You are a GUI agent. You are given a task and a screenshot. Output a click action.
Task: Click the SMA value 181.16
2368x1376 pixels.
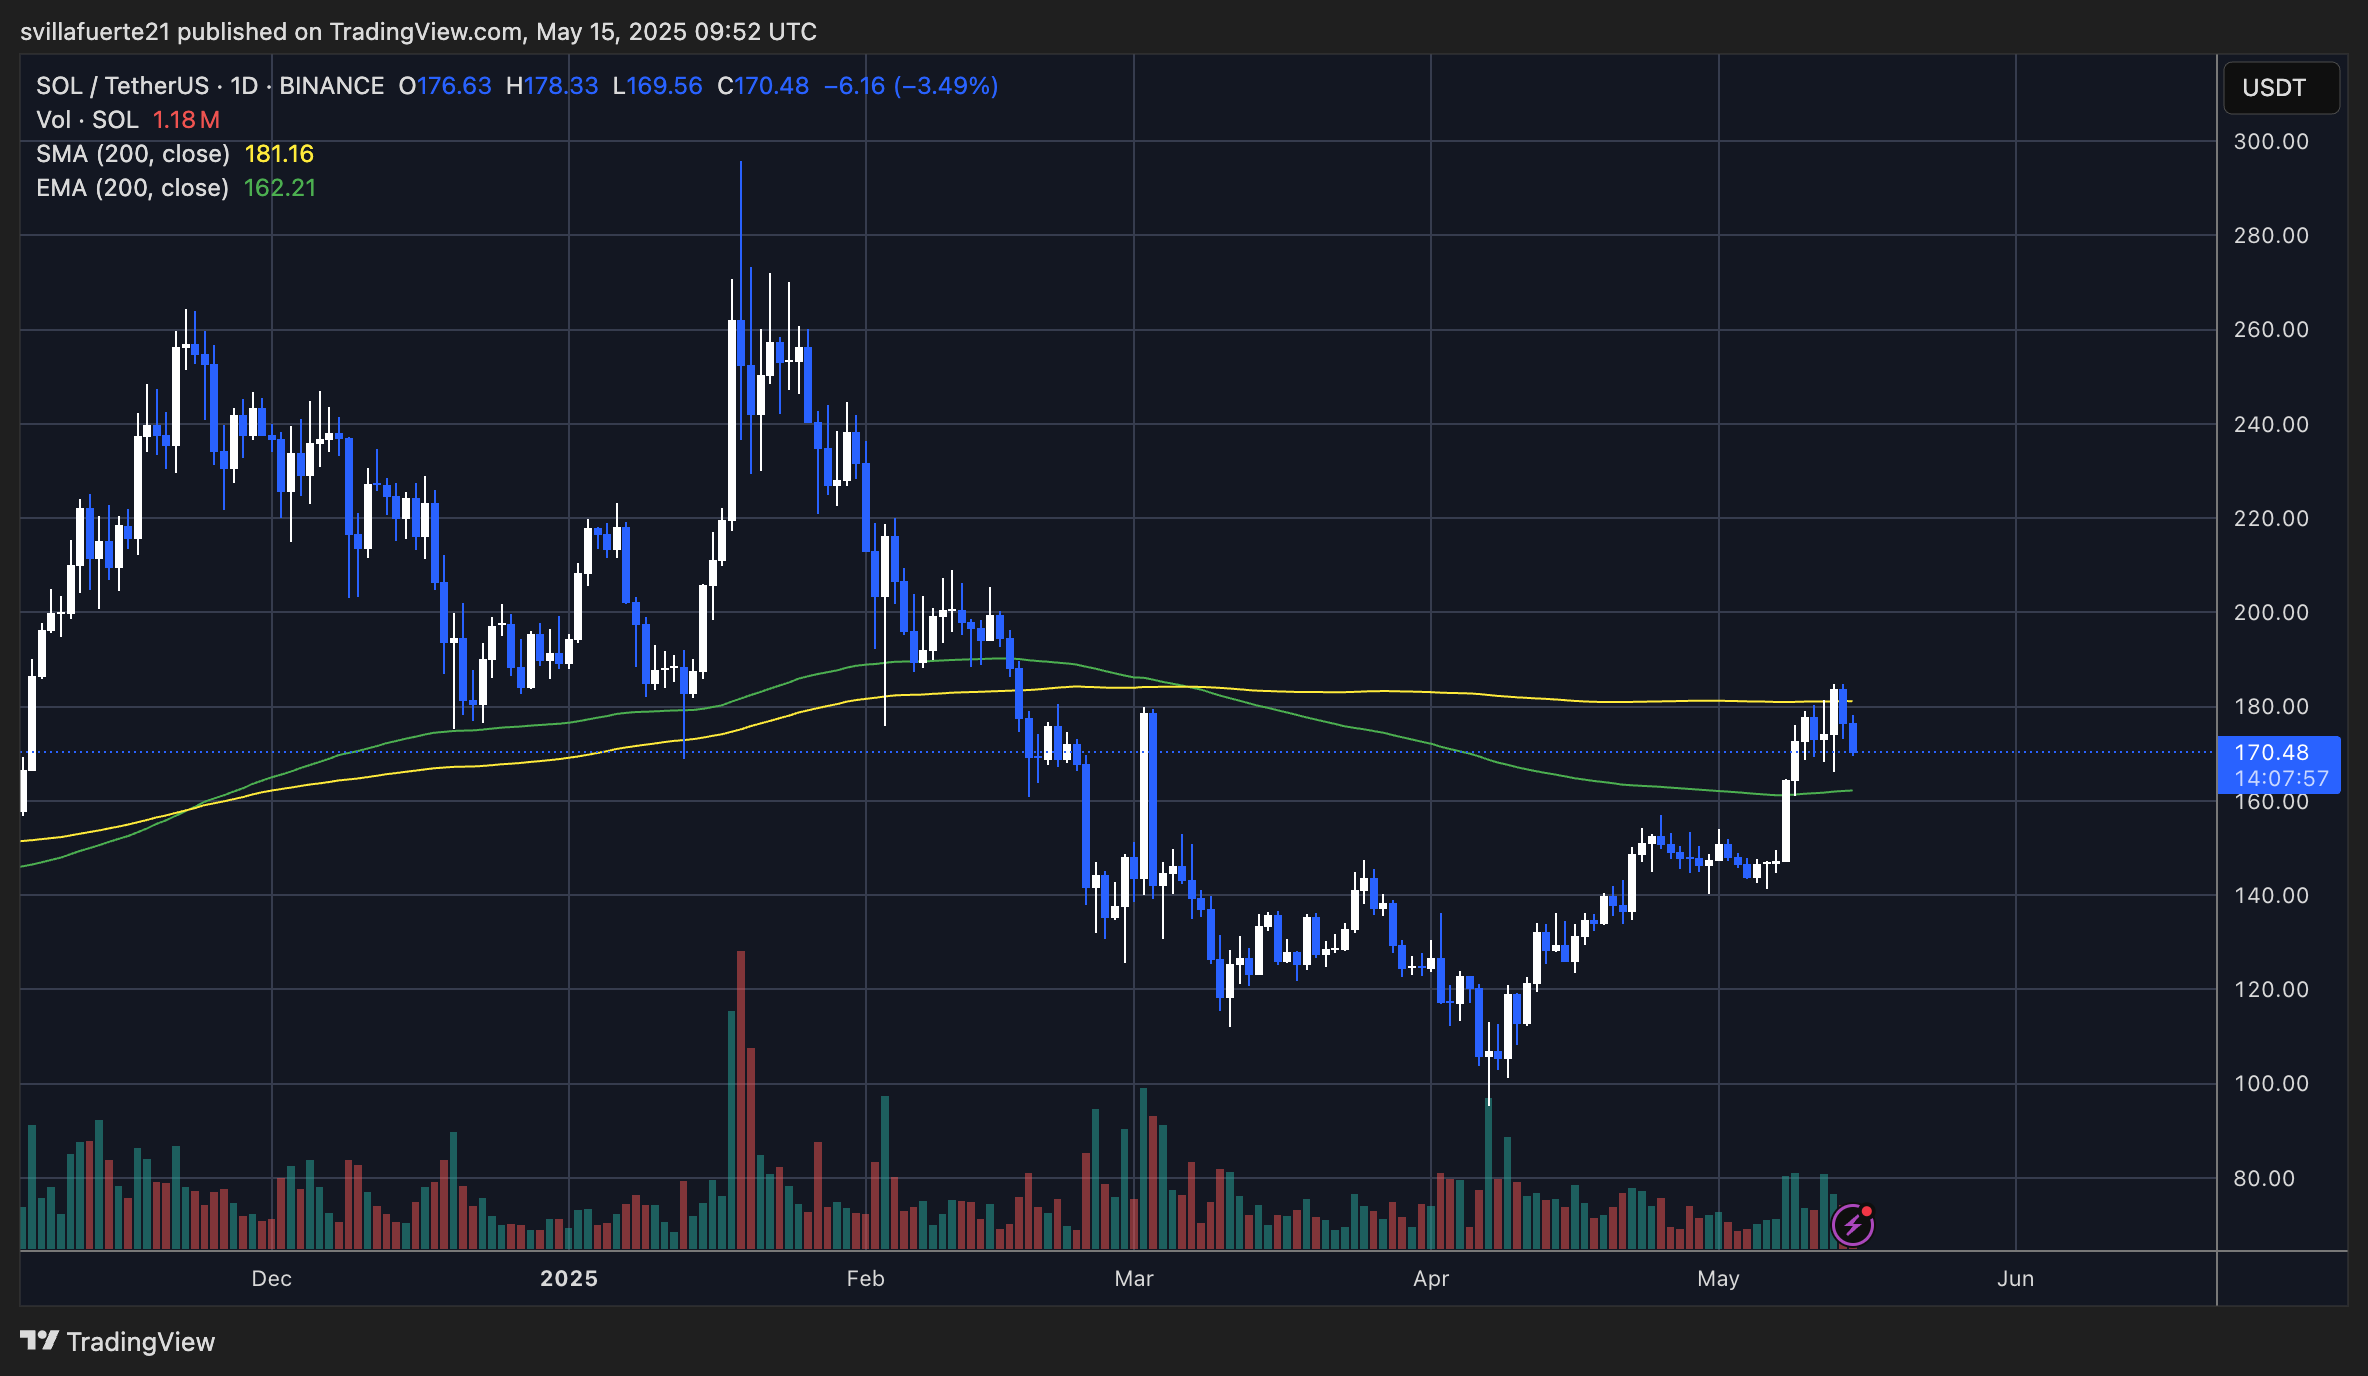[x=279, y=154]
